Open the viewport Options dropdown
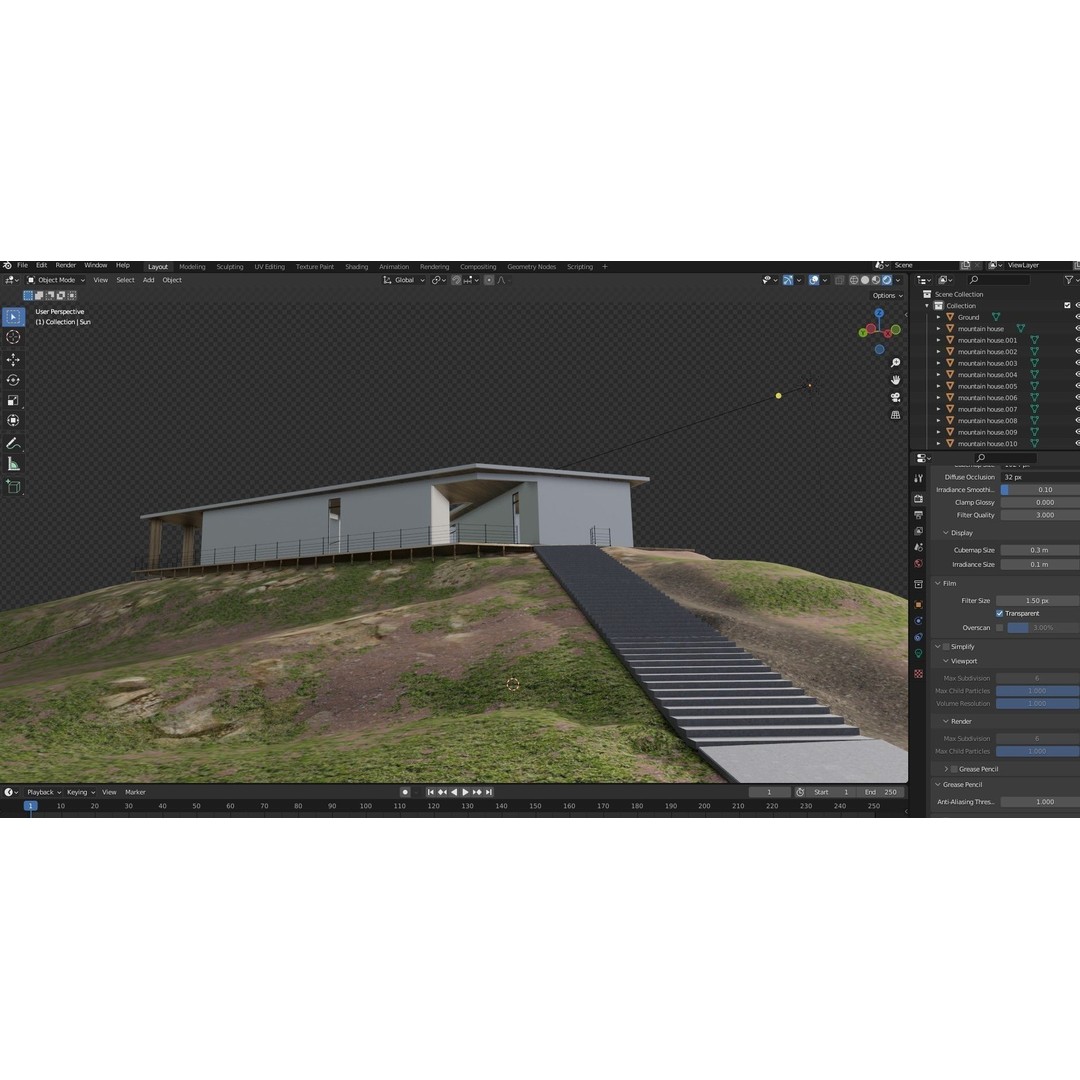The height and width of the screenshot is (1080, 1080). (887, 295)
